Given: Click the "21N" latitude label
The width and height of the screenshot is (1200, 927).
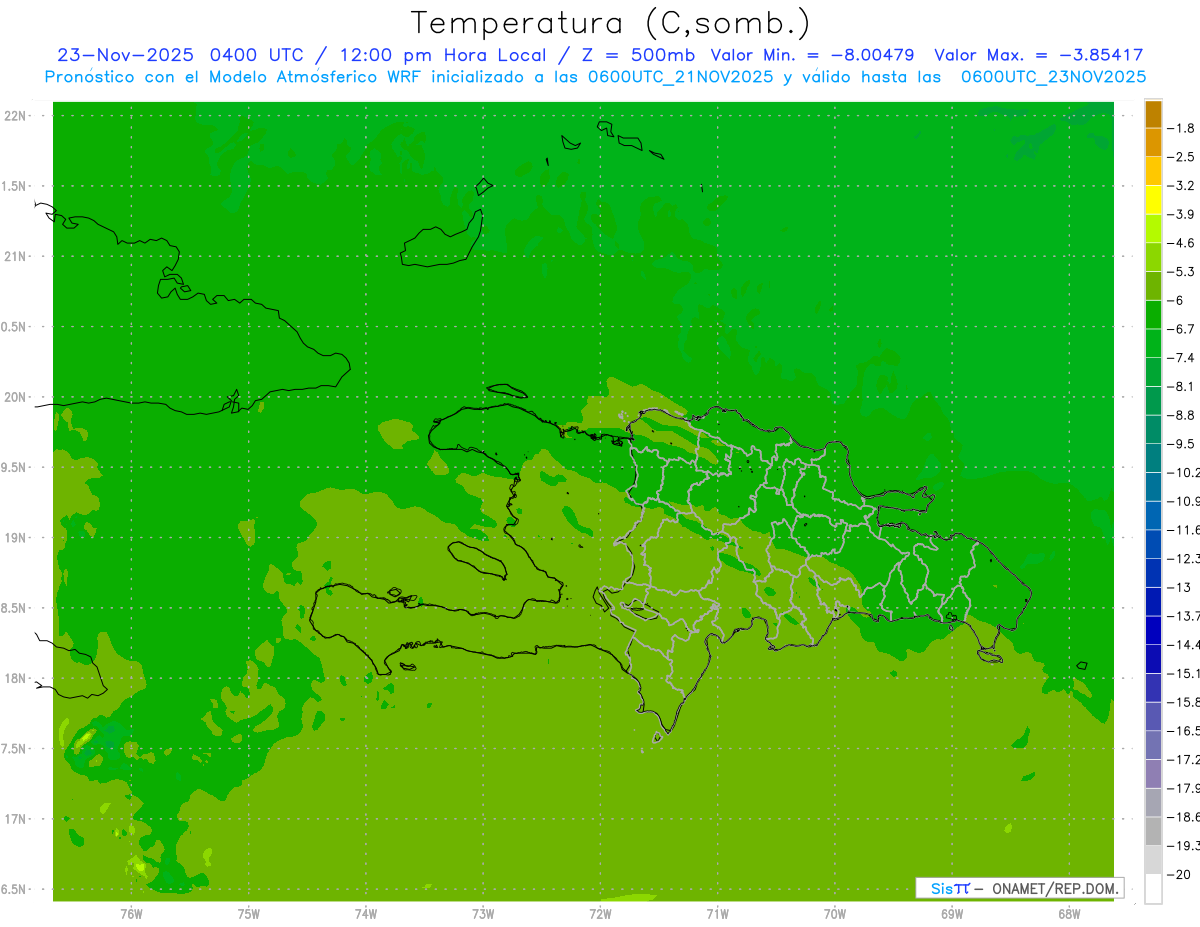Looking at the screenshot, I should pyautogui.click(x=16, y=257).
